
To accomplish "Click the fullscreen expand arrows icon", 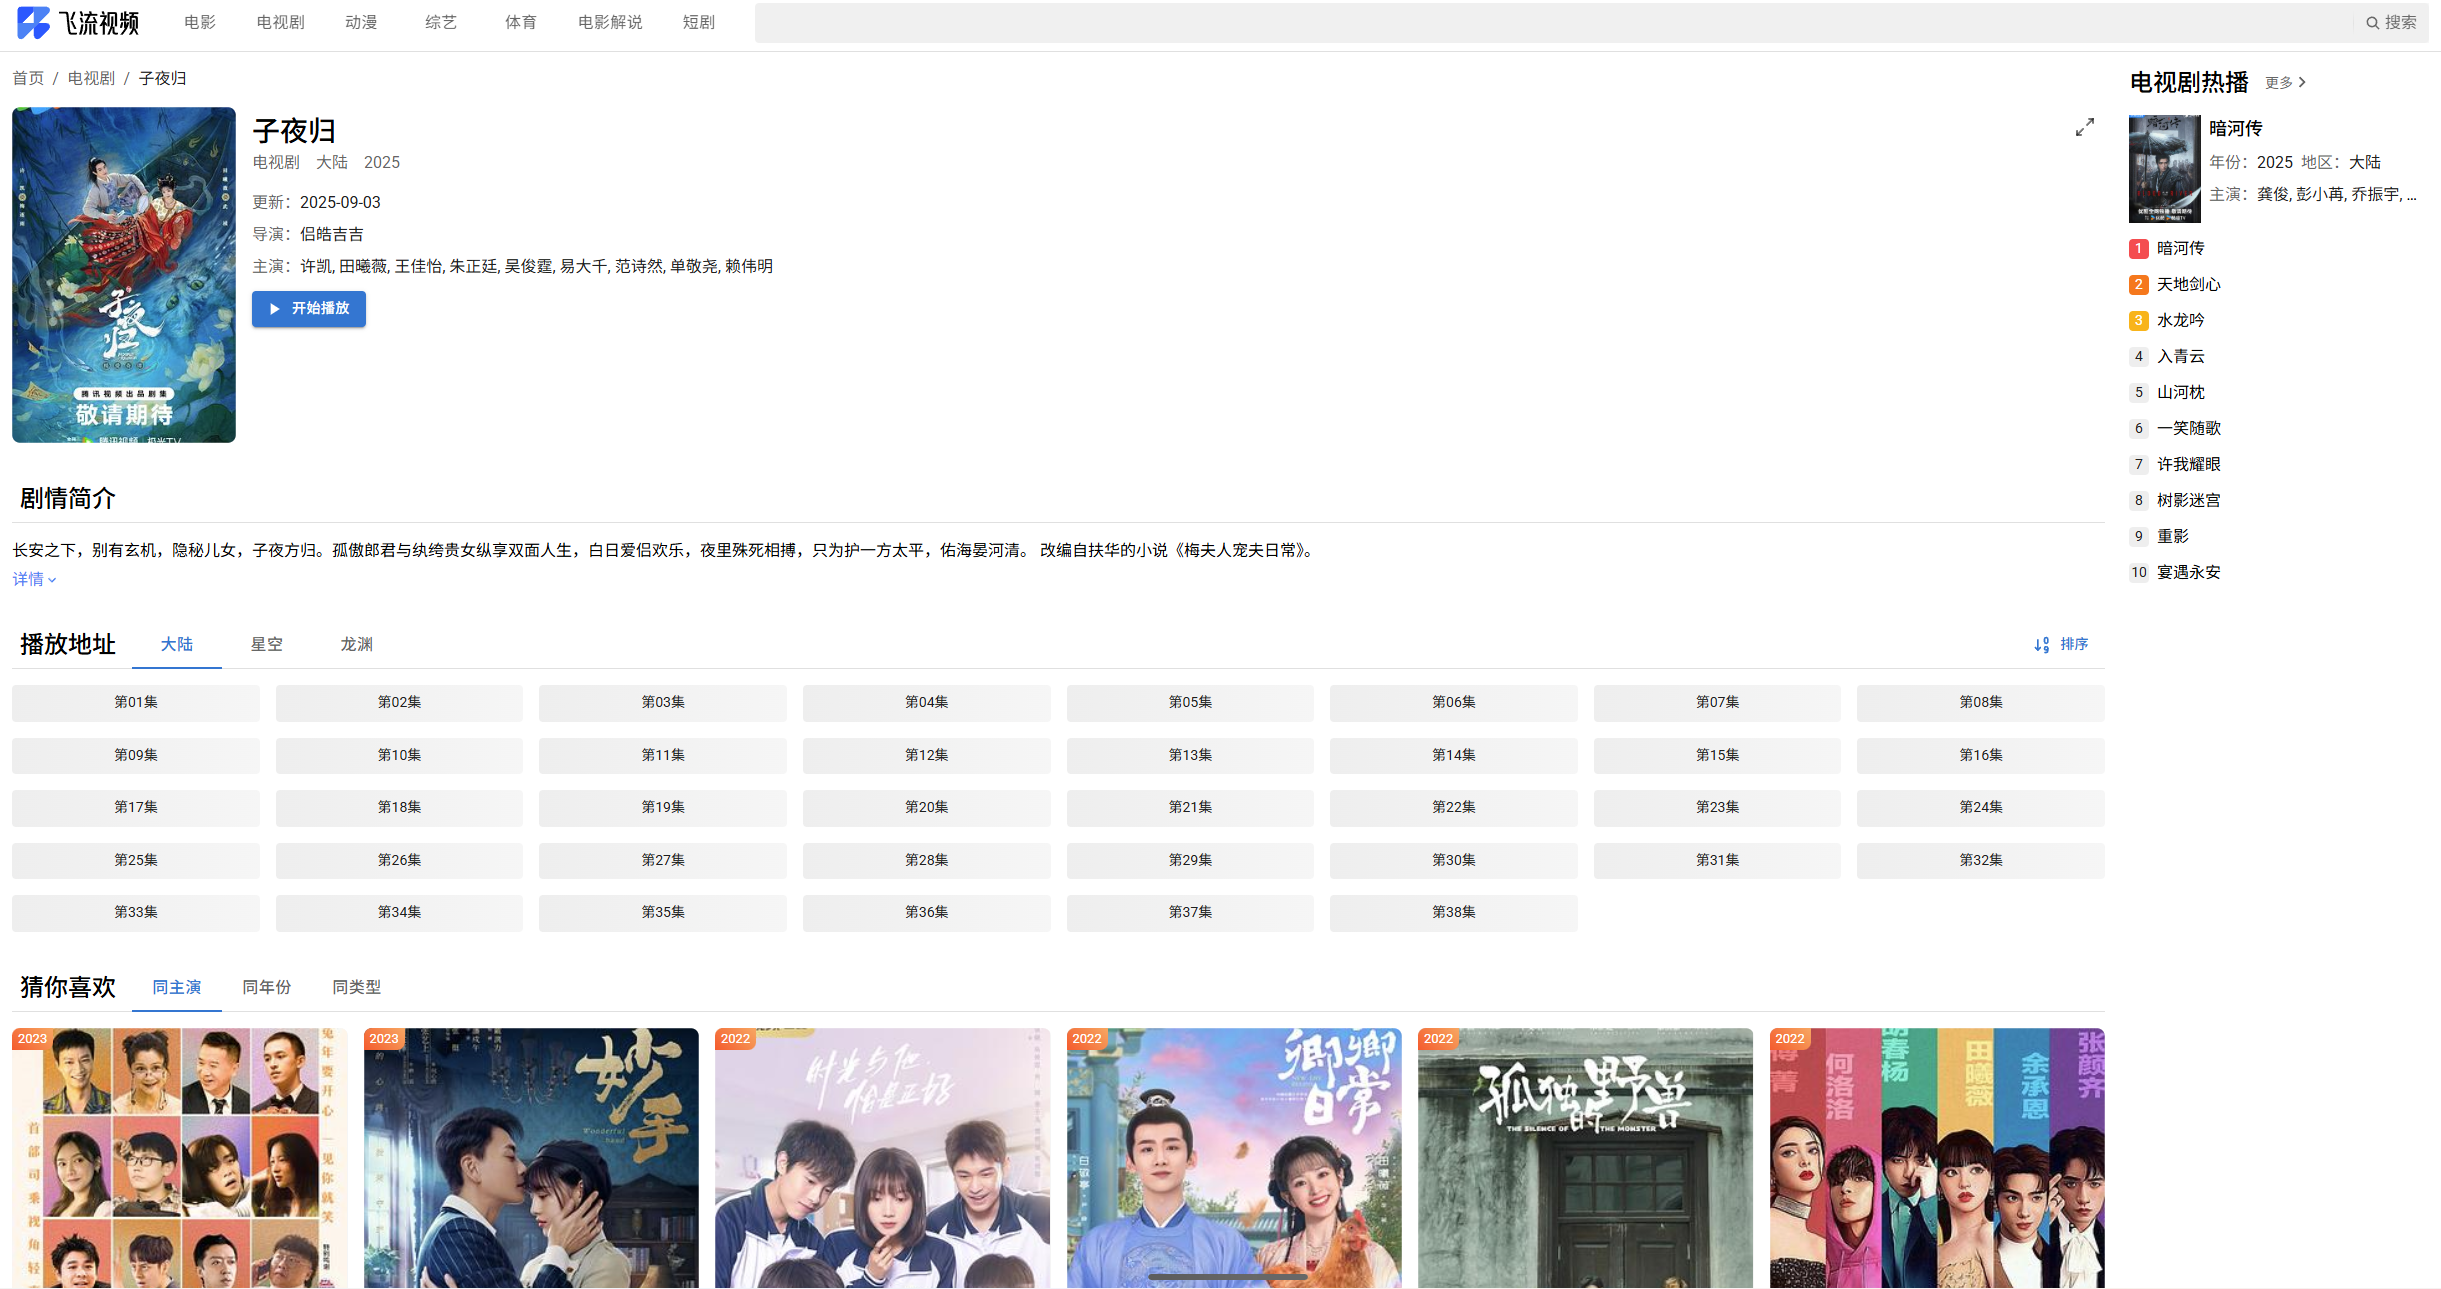I will [2084, 127].
